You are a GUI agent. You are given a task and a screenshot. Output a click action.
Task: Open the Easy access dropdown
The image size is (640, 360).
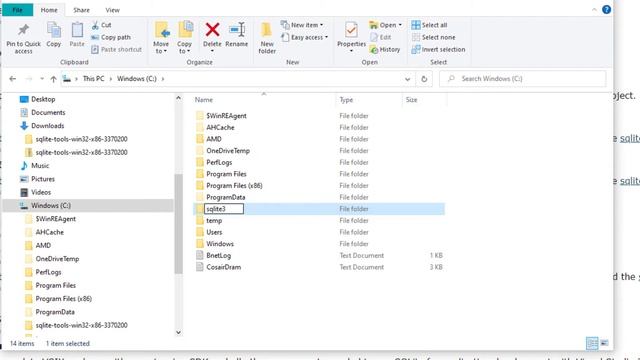304,37
